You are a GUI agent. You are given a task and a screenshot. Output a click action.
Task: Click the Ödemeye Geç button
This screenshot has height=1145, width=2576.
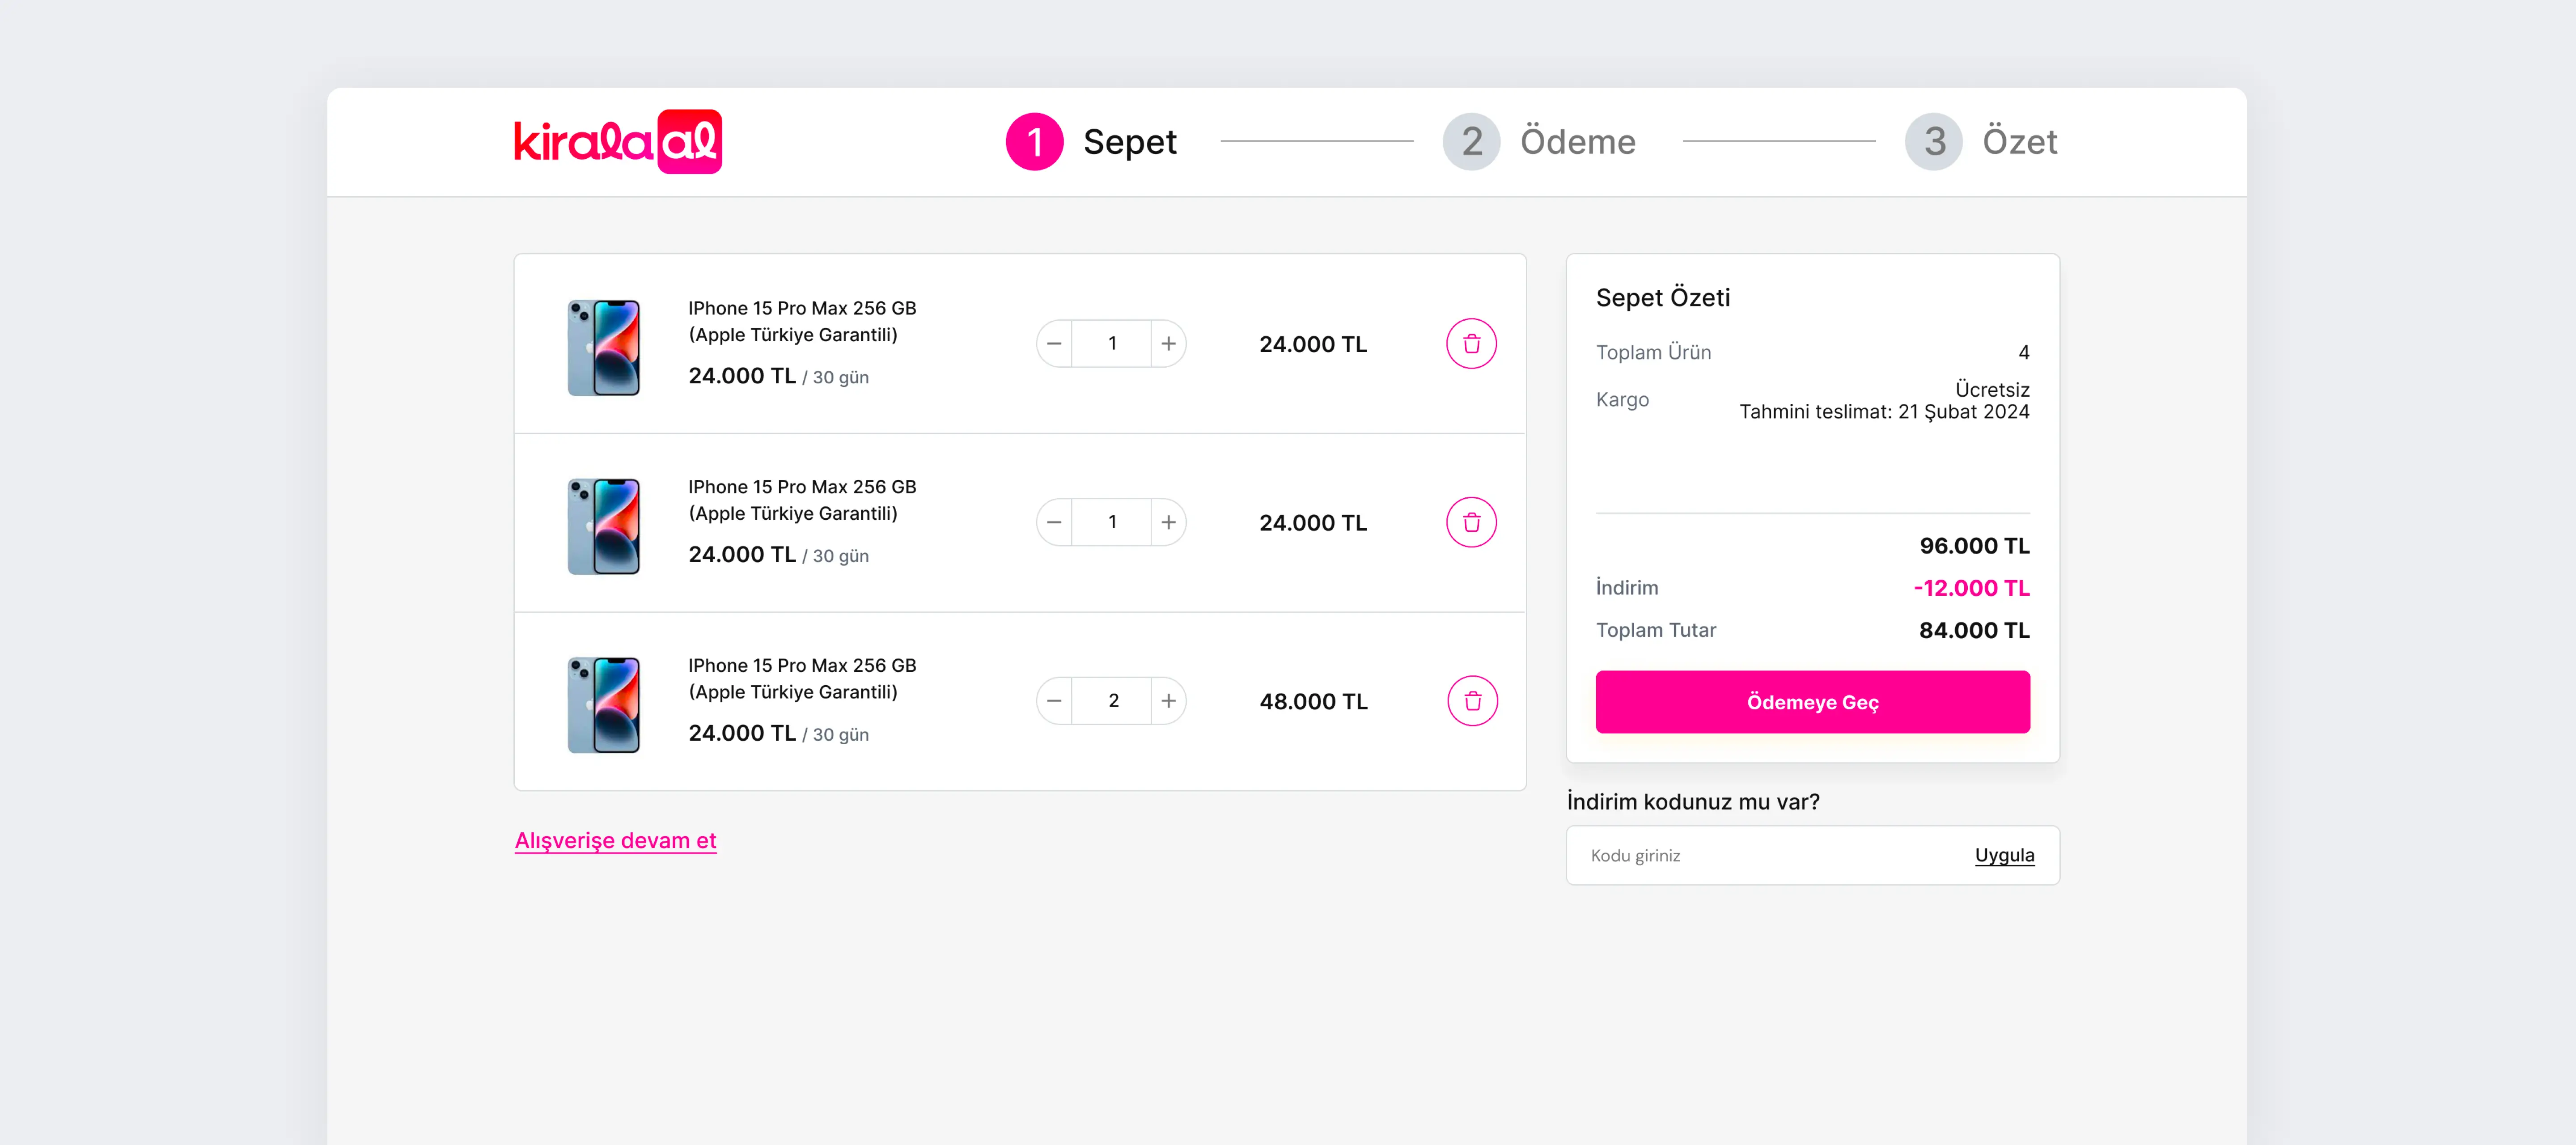[1812, 702]
